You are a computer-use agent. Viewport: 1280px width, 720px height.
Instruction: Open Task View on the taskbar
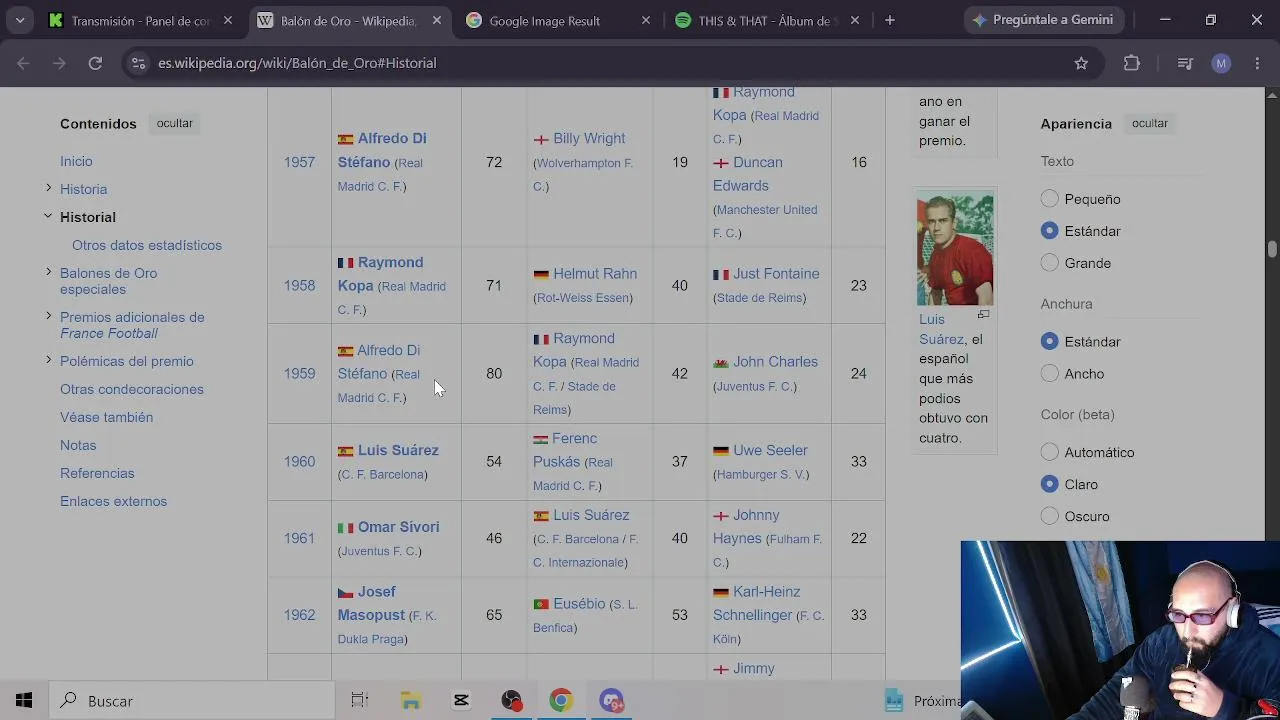pos(360,701)
